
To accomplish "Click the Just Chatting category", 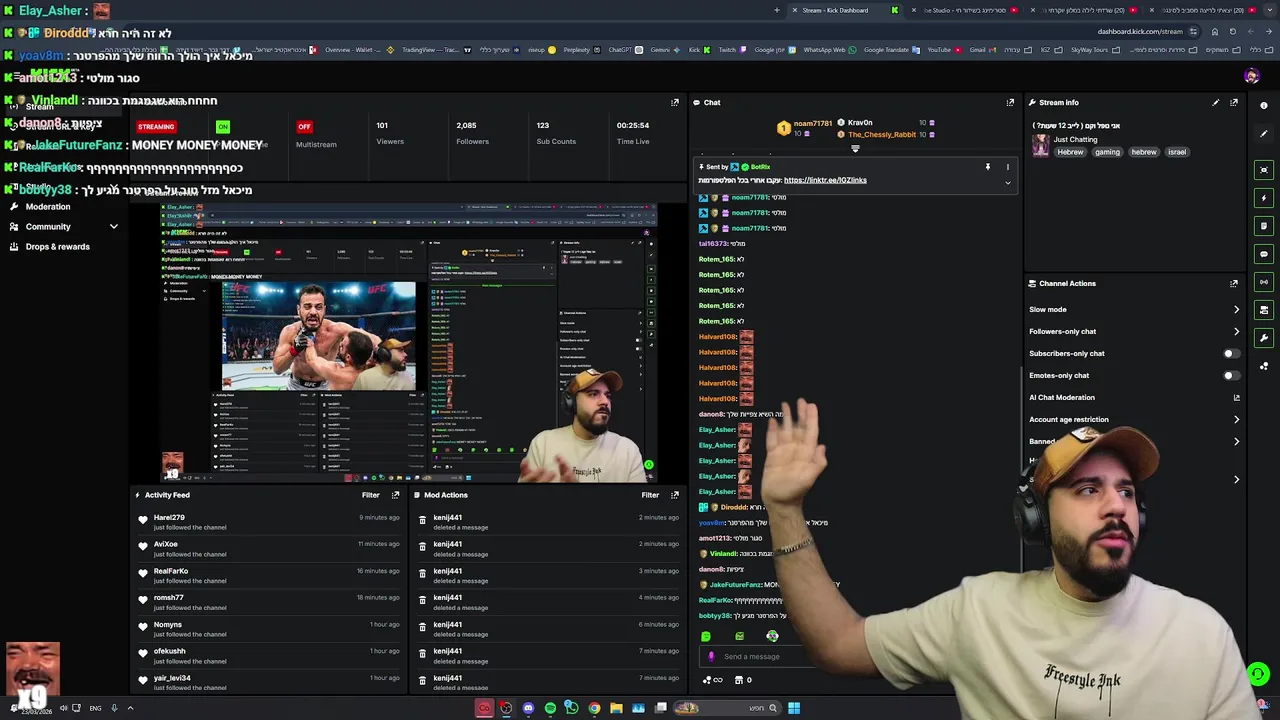I will (x=1075, y=140).
